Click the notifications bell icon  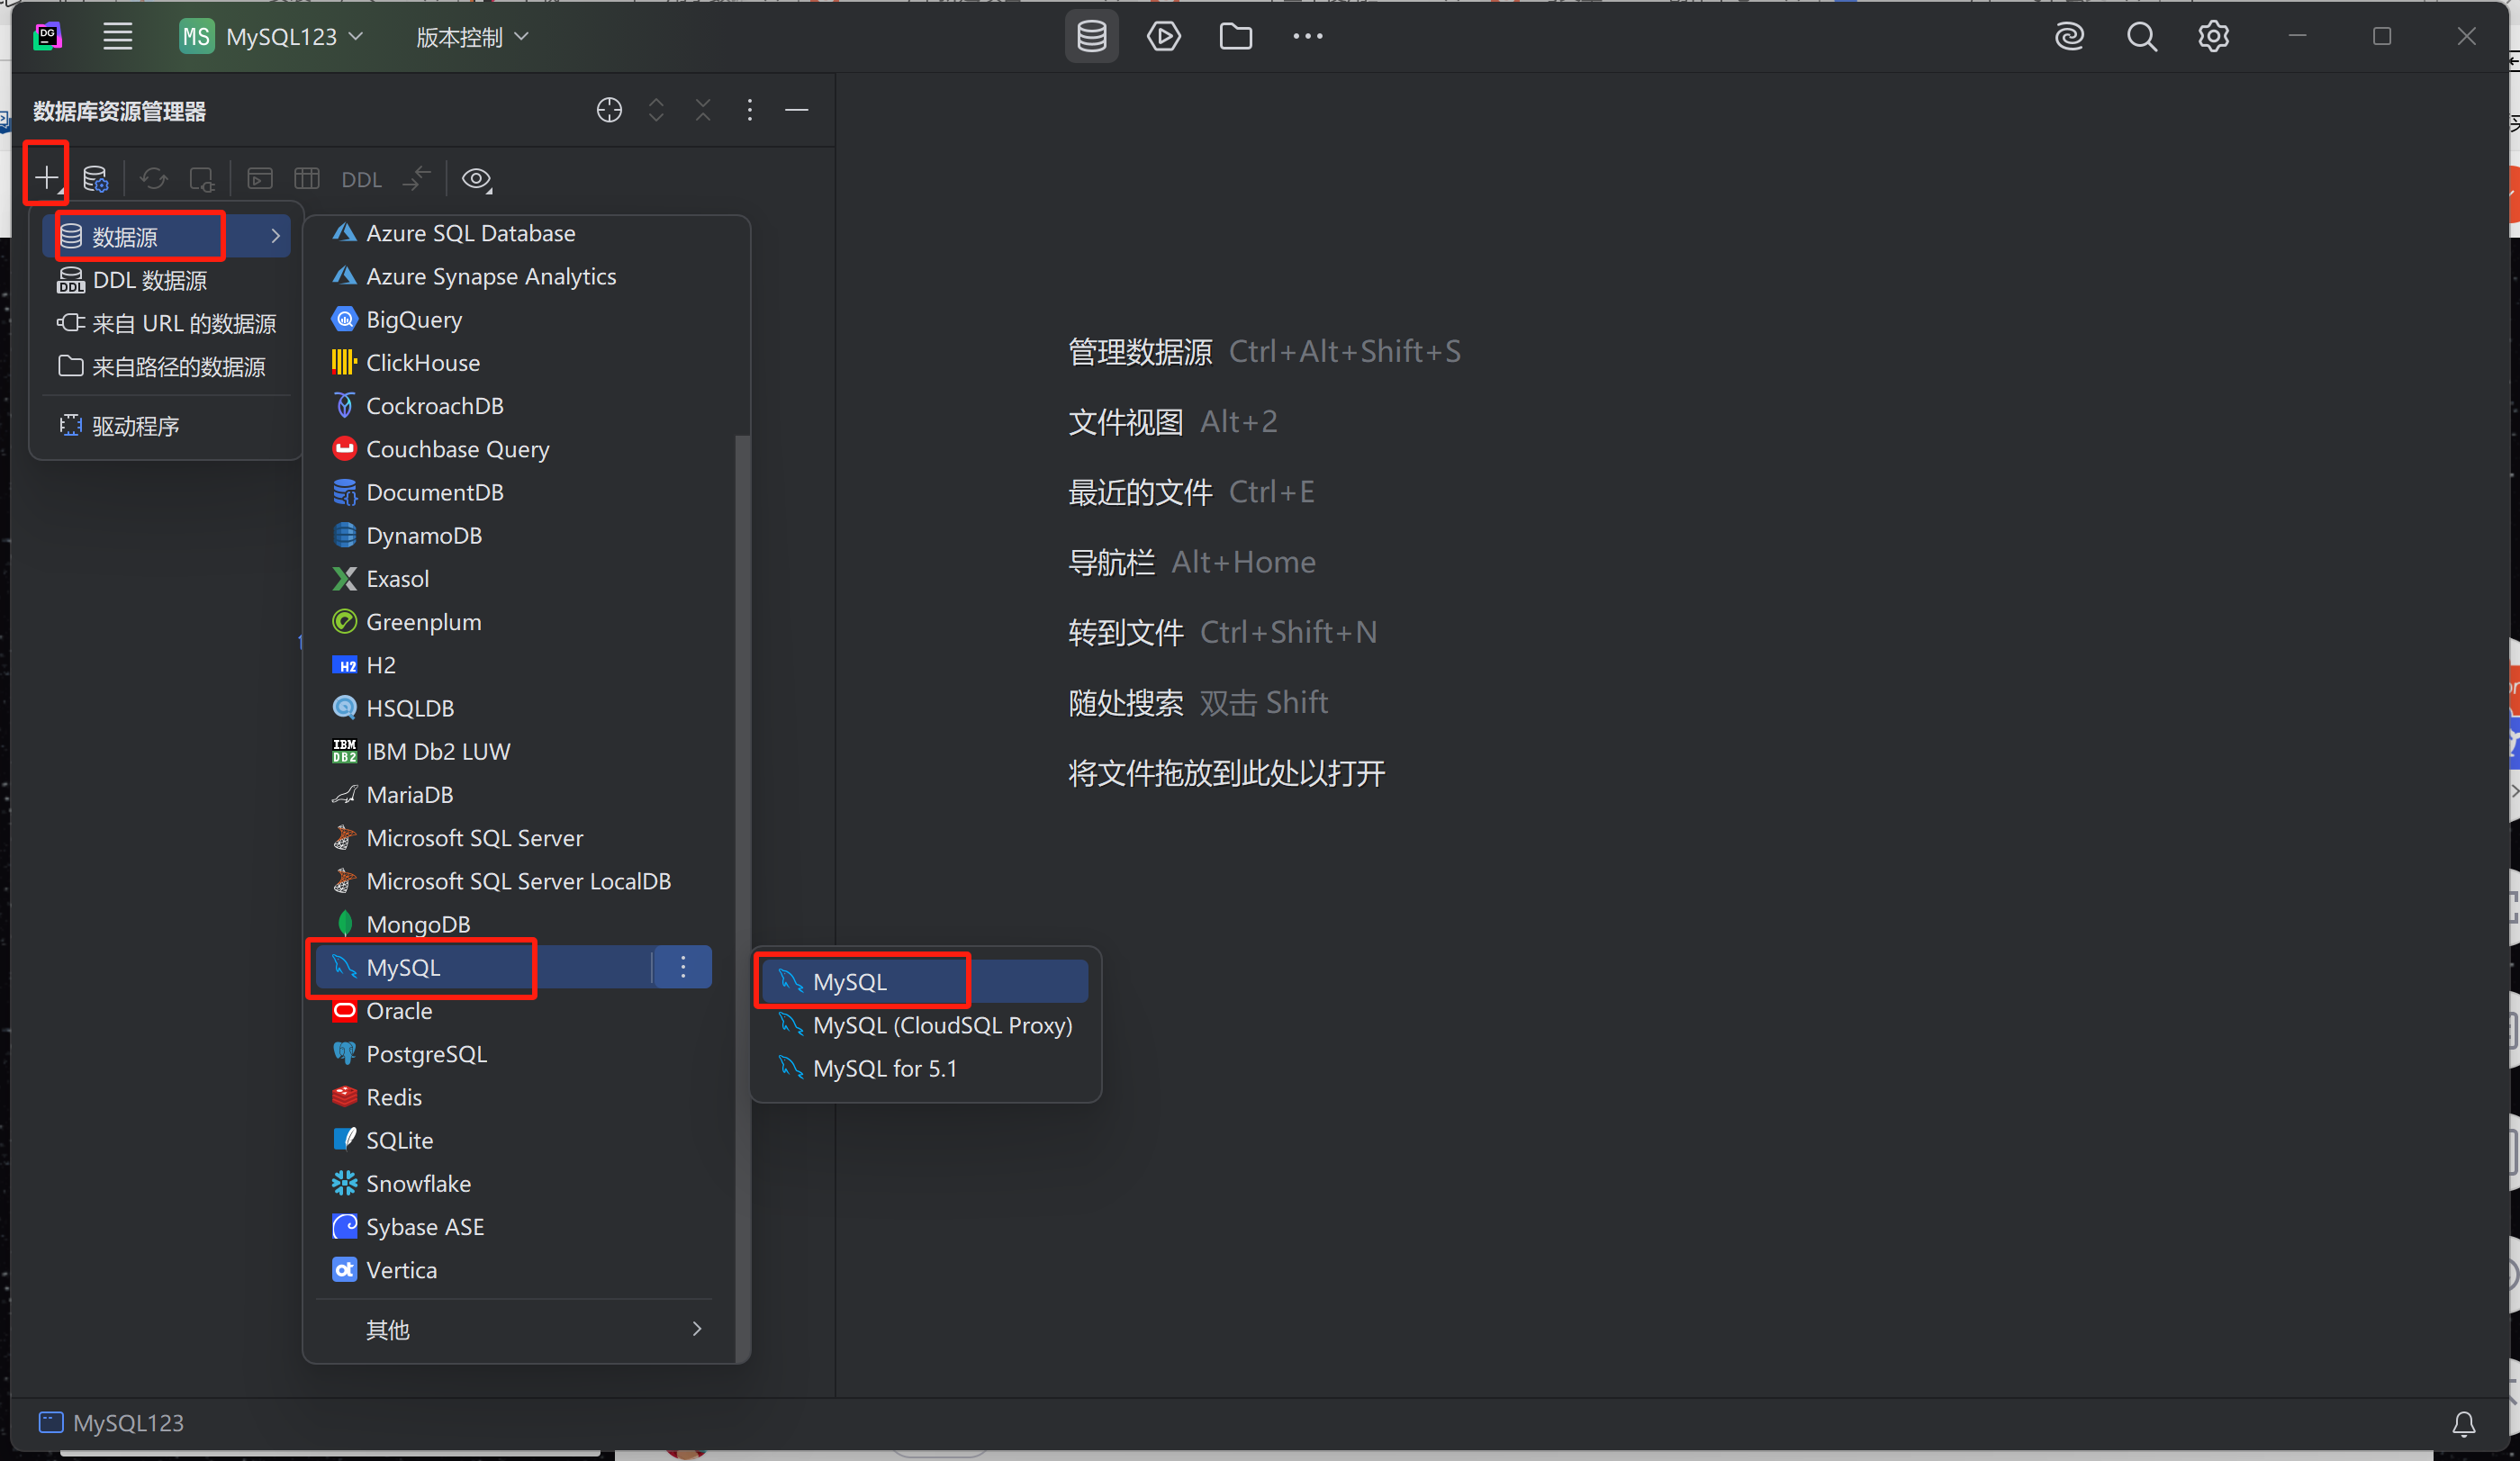[x=2464, y=1423]
